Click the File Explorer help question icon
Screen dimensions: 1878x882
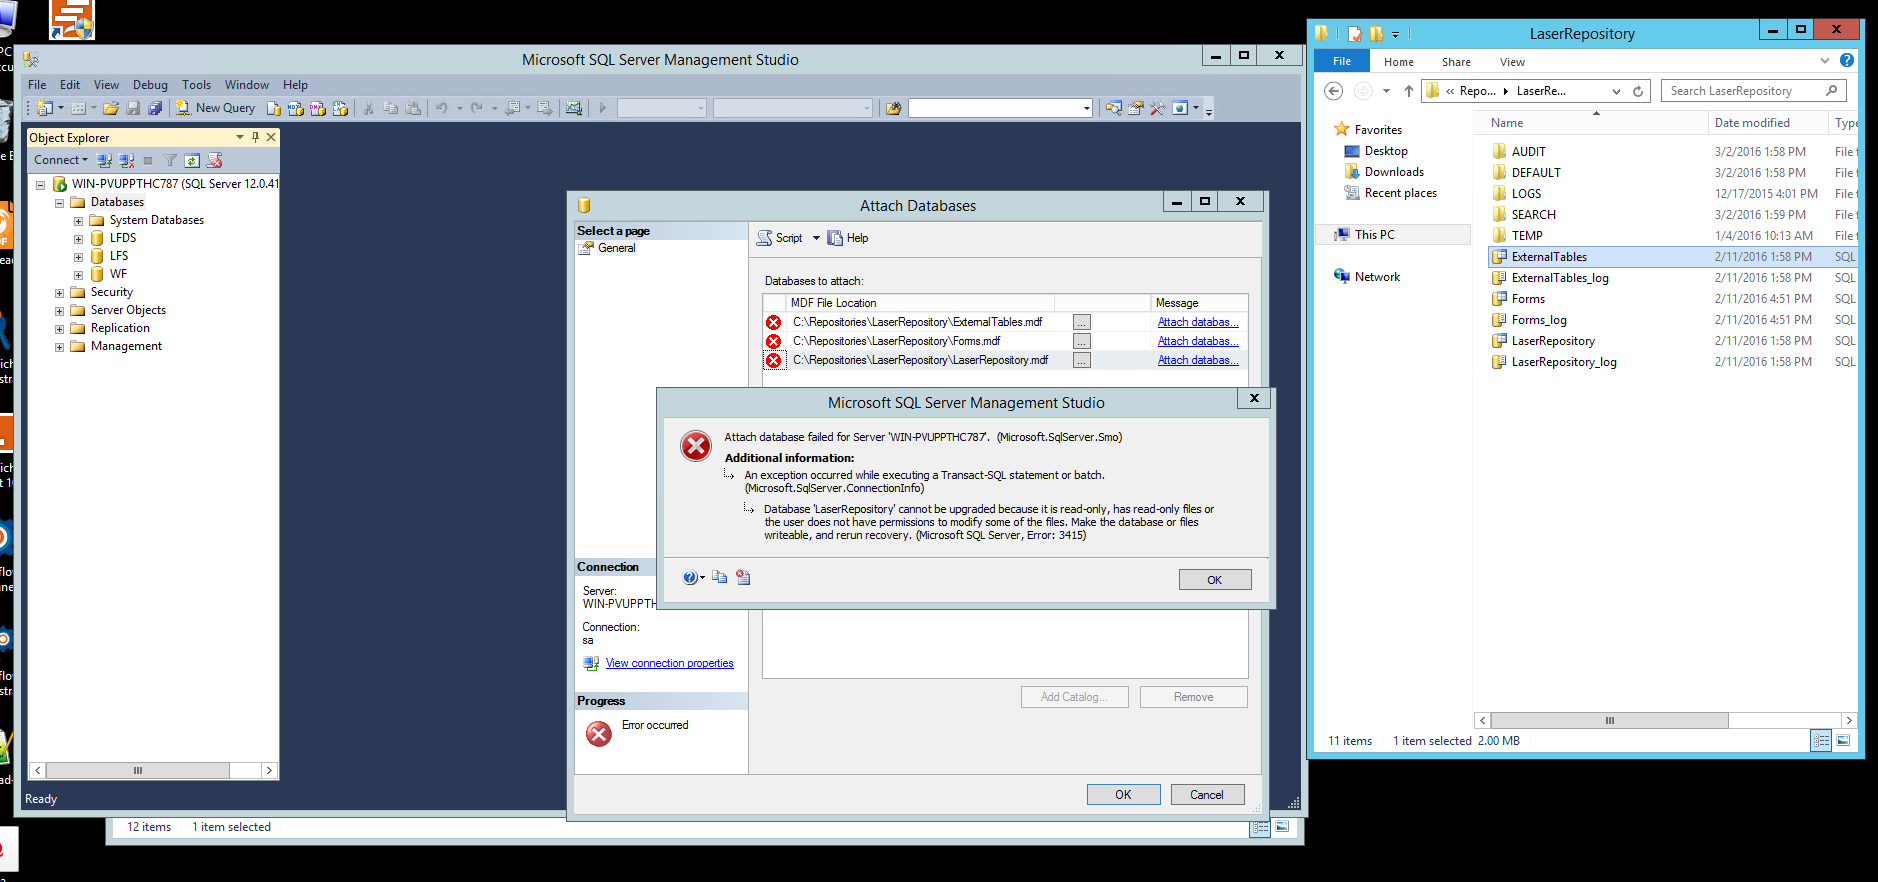pyautogui.click(x=1847, y=60)
